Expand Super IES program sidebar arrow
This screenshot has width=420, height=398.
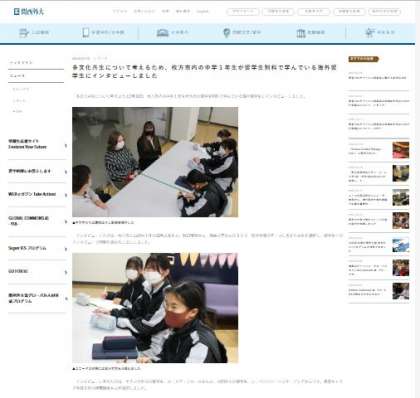pos(66,249)
